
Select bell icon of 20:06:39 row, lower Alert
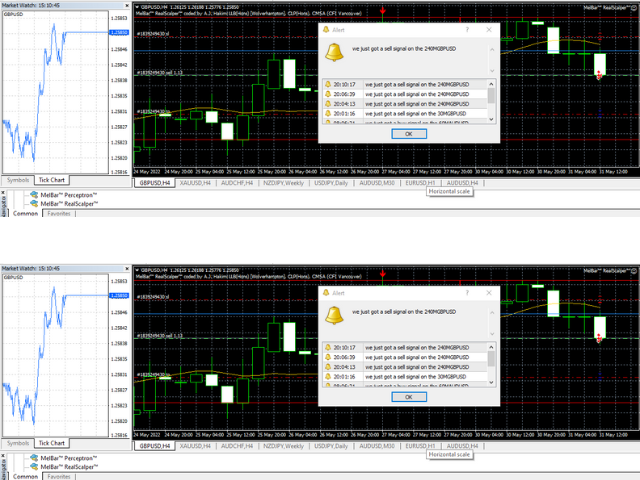click(x=328, y=358)
